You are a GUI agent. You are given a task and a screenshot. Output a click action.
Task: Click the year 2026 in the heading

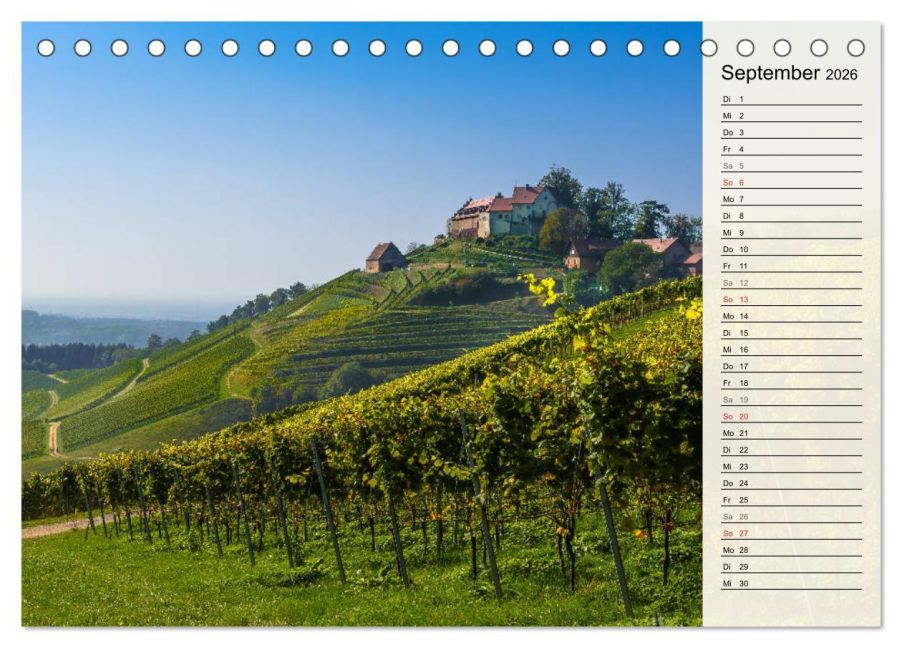(841, 75)
